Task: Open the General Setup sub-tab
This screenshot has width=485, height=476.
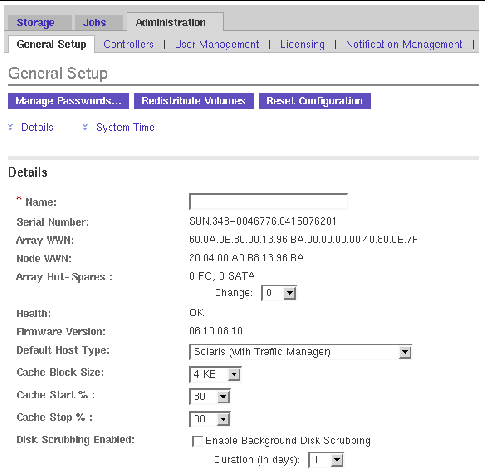Action: tap(51, 44)
